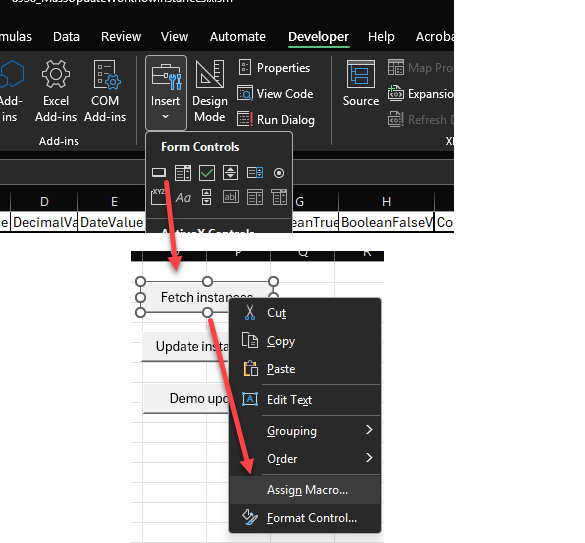Choose Assign Macro from context menu

[x=306, y=490]
